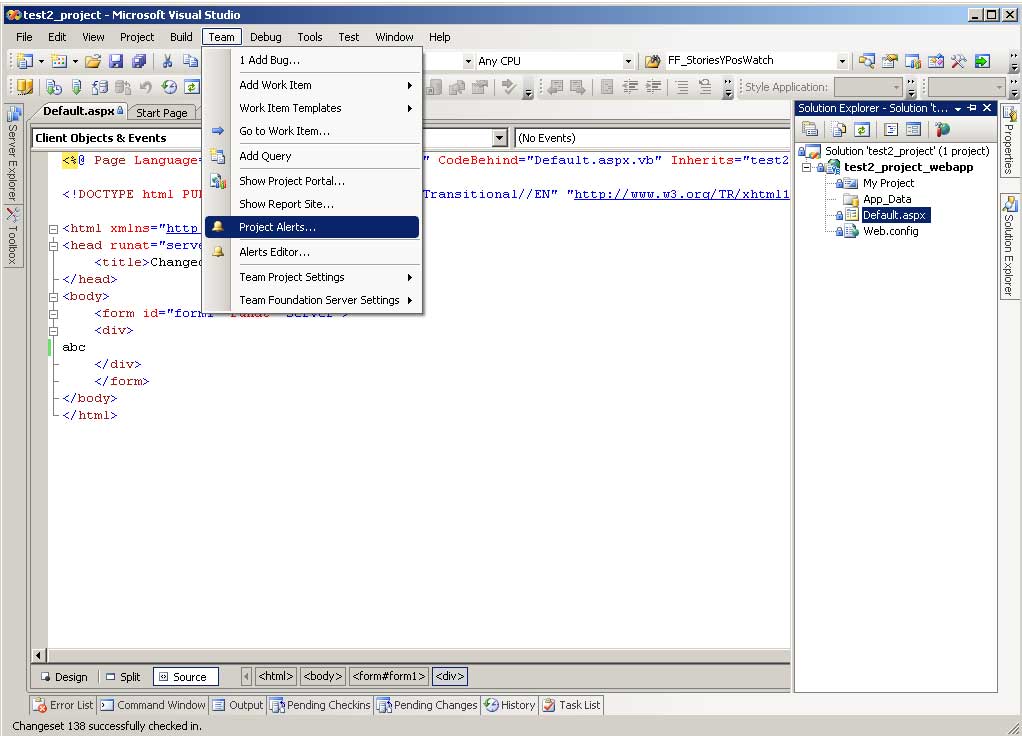Screen dimensions: 1022x736
Task: Open the Any CPU platform dropdown
Action: (628, 61)
